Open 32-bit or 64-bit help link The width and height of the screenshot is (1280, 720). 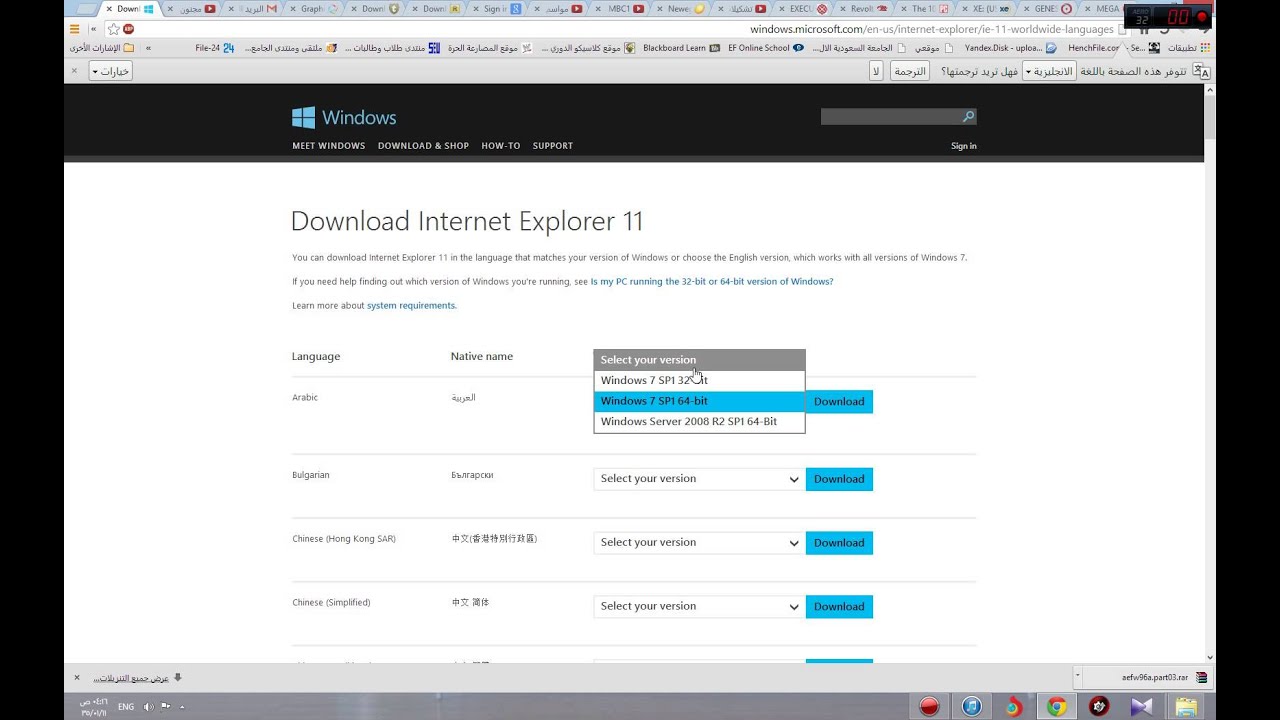coord(712,282)
